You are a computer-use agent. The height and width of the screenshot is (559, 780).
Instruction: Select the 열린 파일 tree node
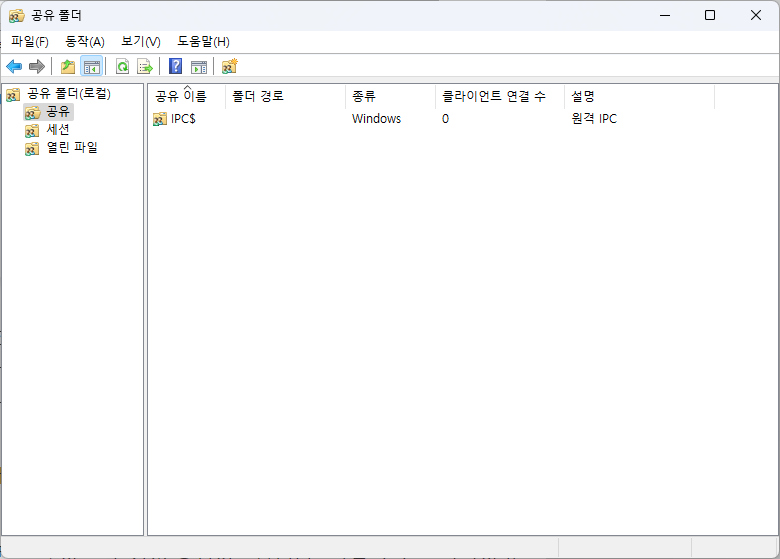(72, 148)
